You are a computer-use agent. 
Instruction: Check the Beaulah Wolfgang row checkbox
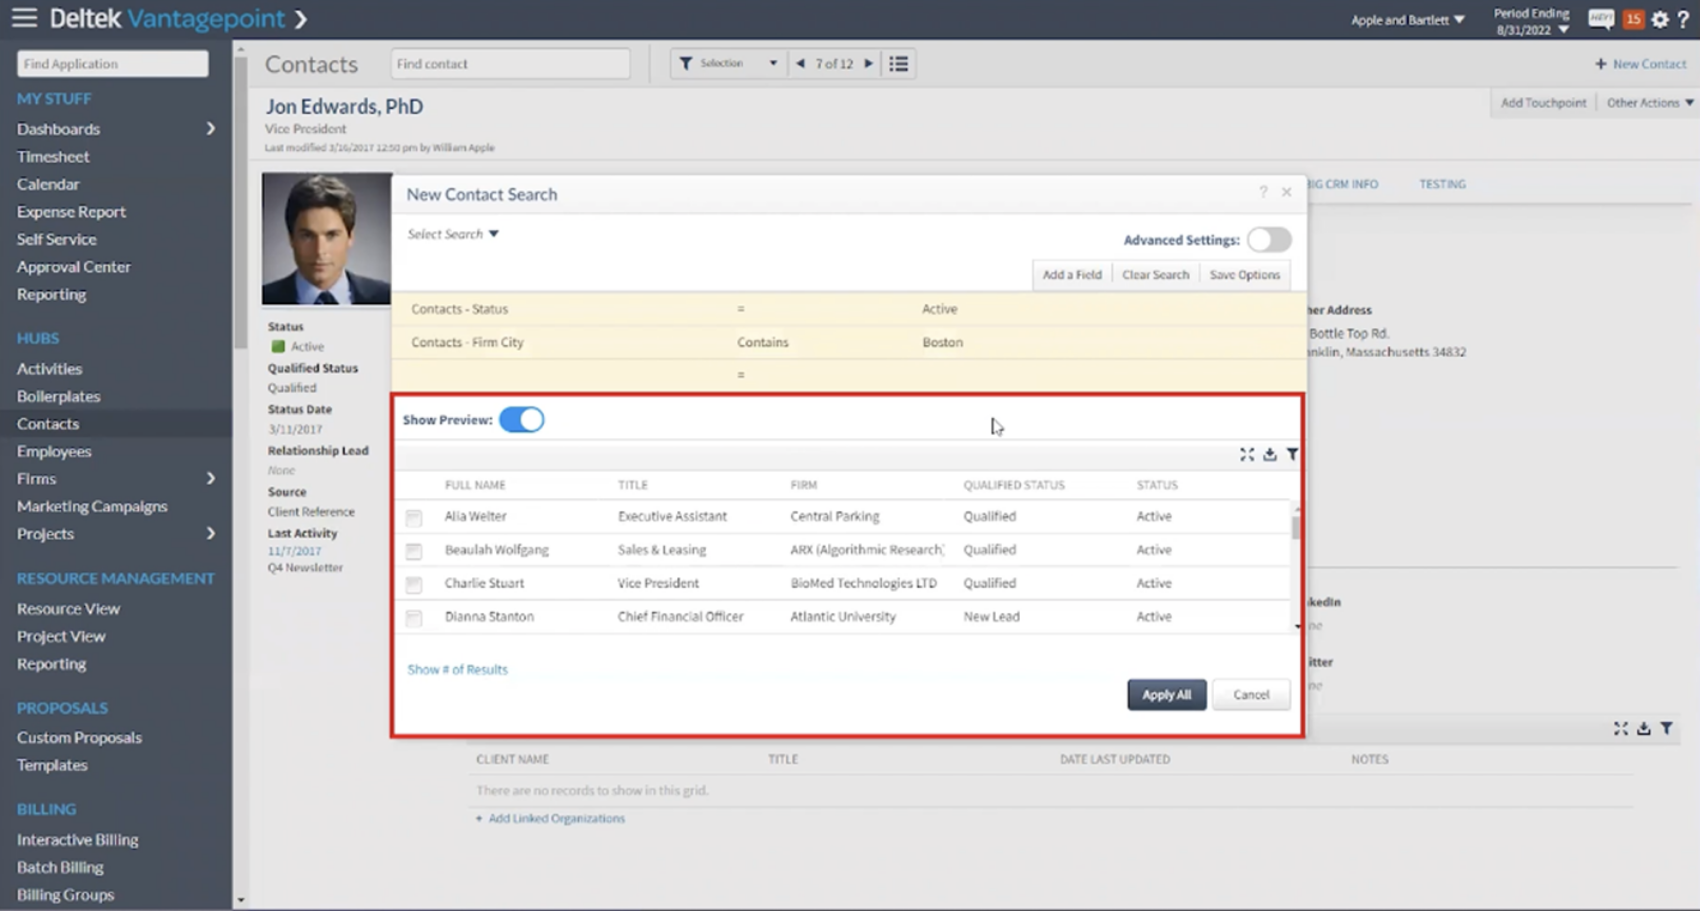[x=414, y=551]
